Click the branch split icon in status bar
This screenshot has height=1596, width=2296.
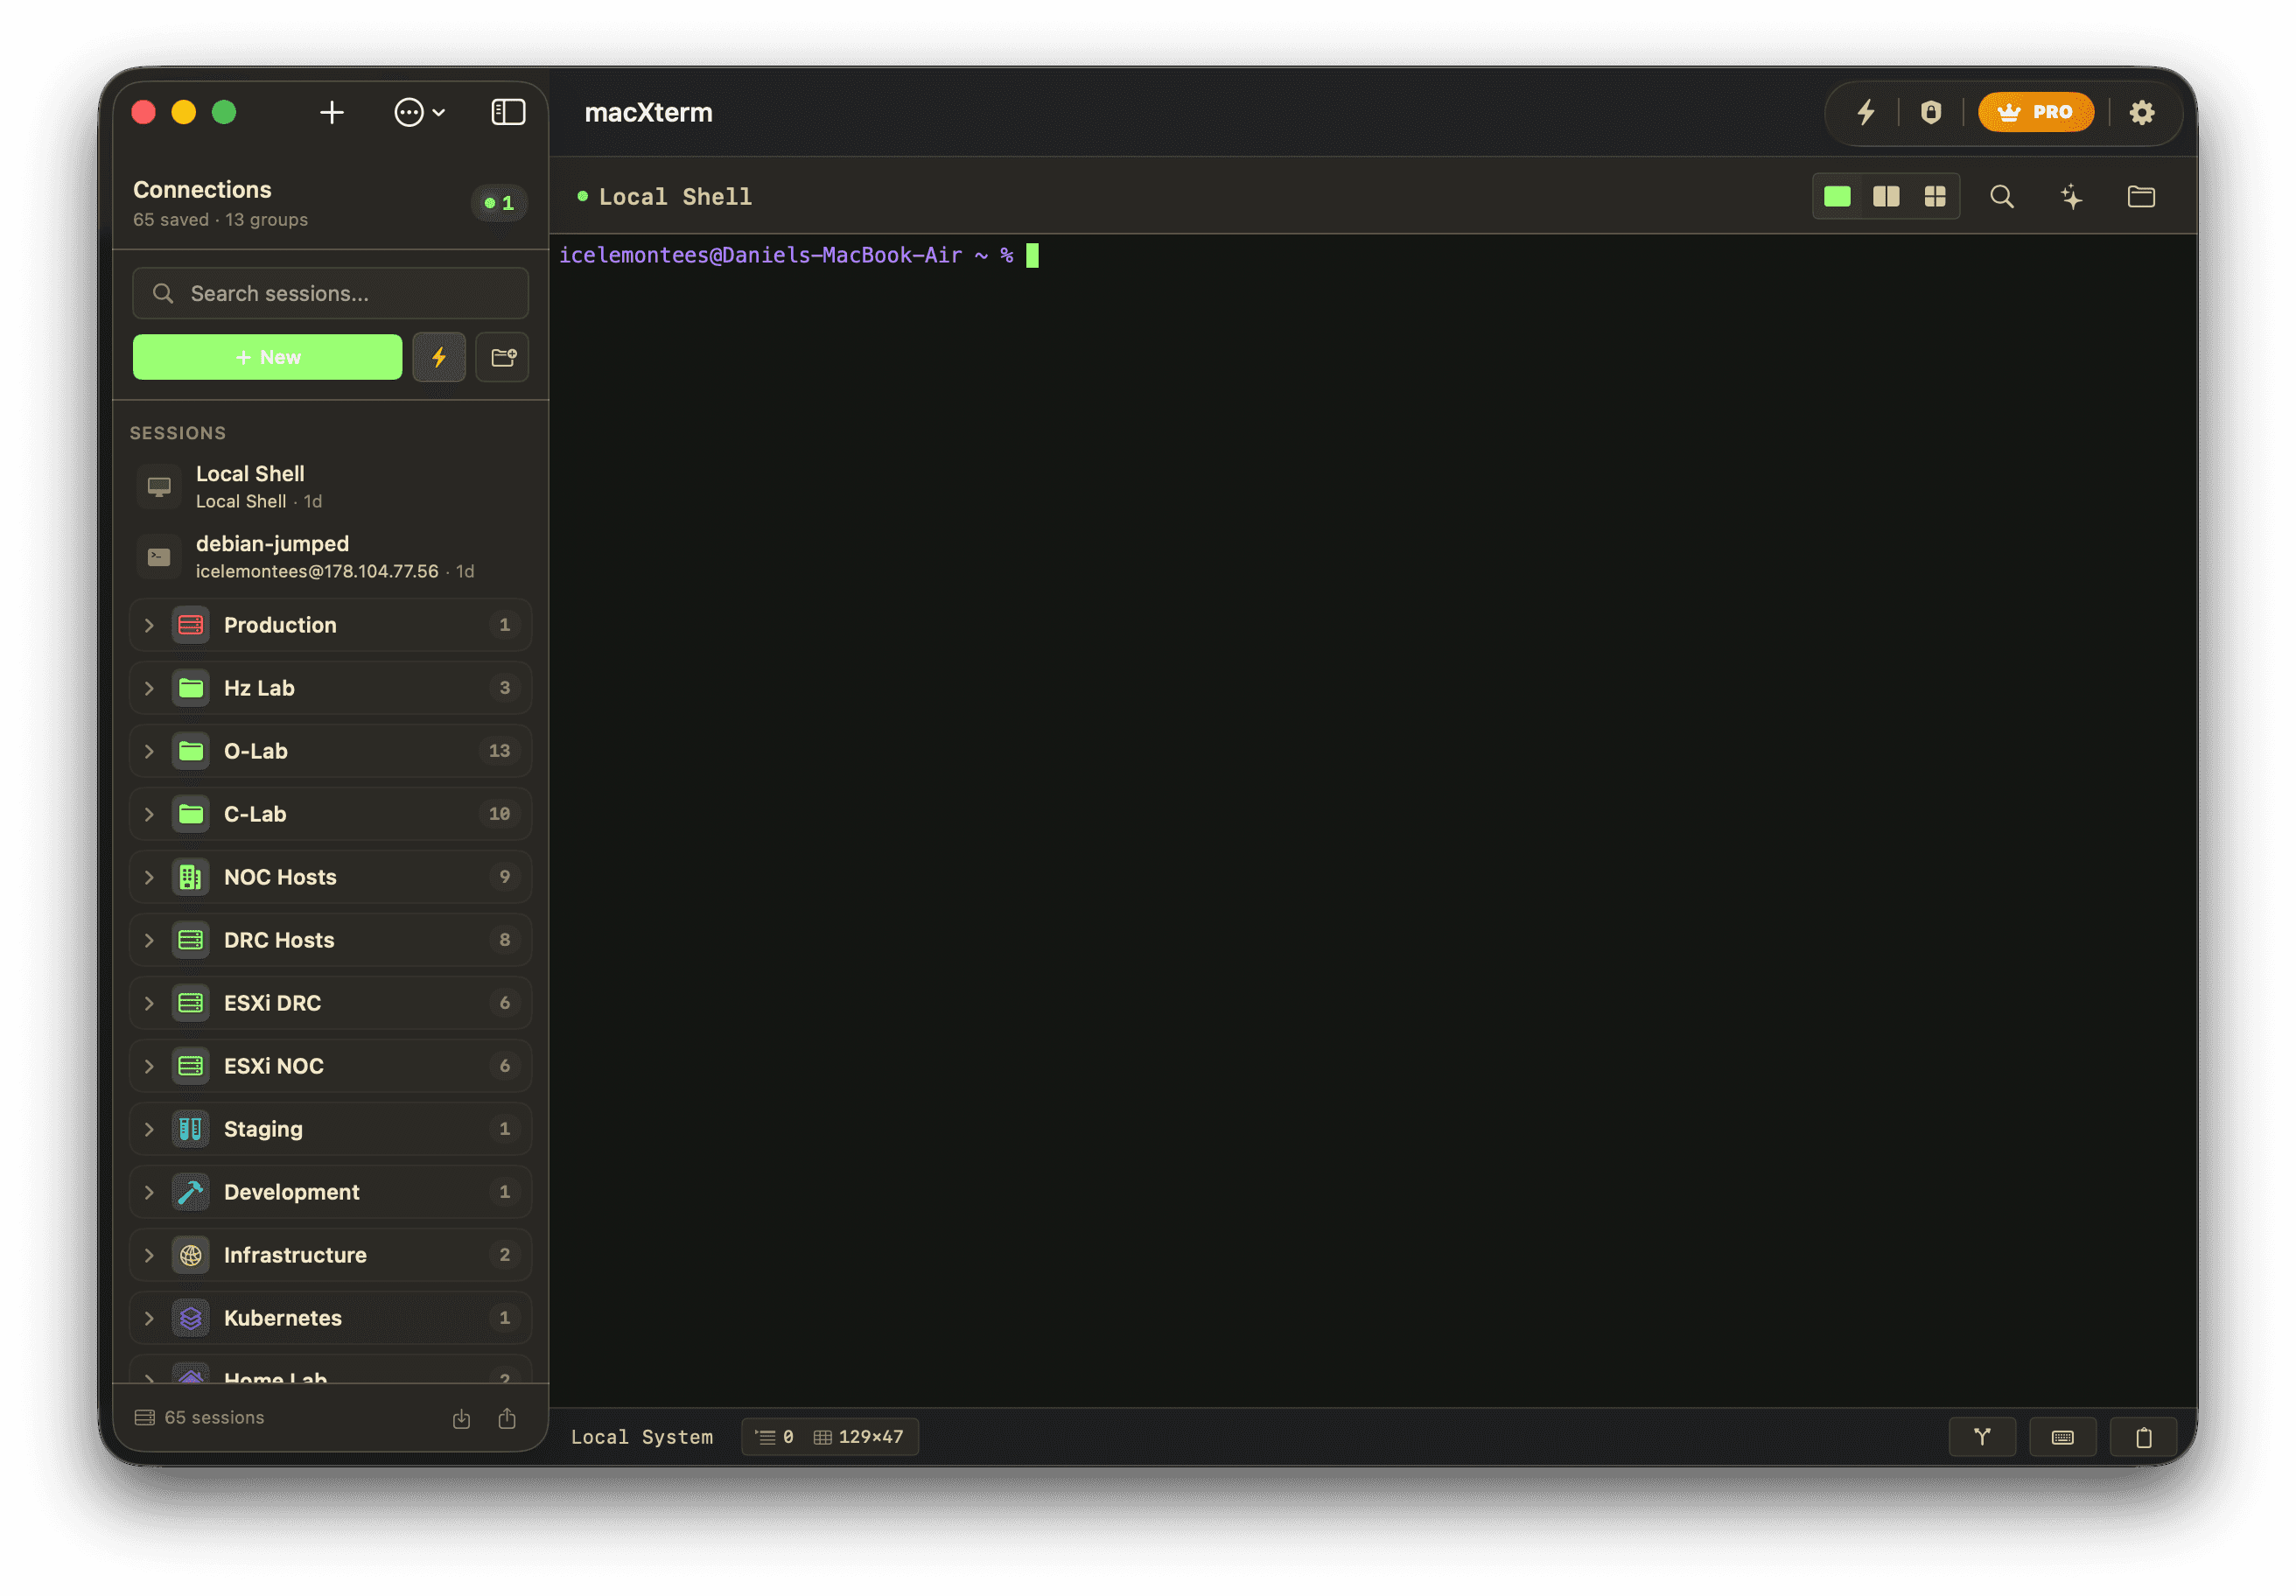[1982, 1437]
